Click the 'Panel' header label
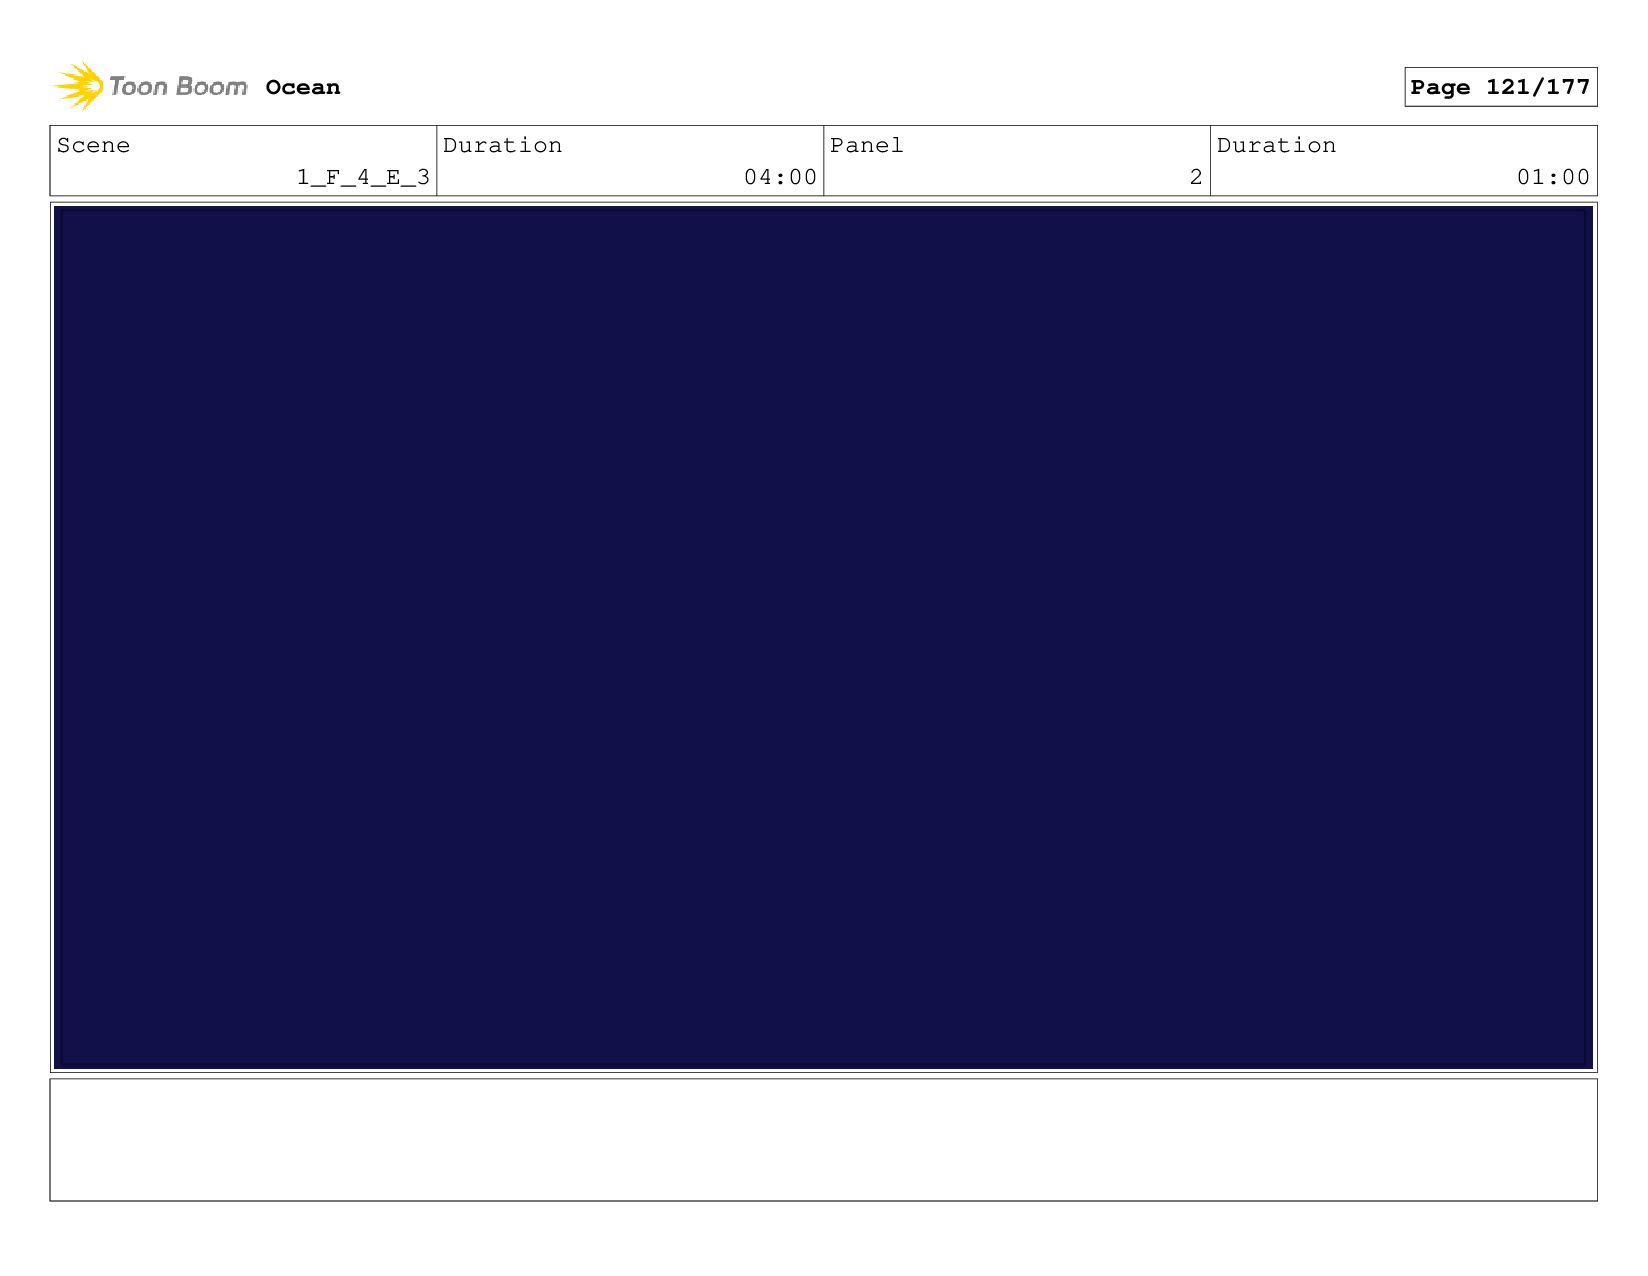Screen dimensions: 1648x1276 tap(866, 145)
